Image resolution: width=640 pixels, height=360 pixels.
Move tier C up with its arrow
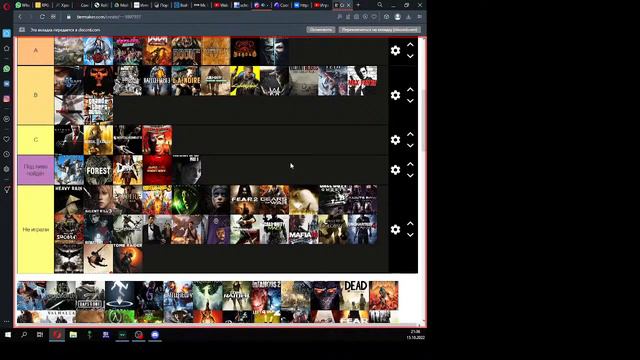(410, 134)
